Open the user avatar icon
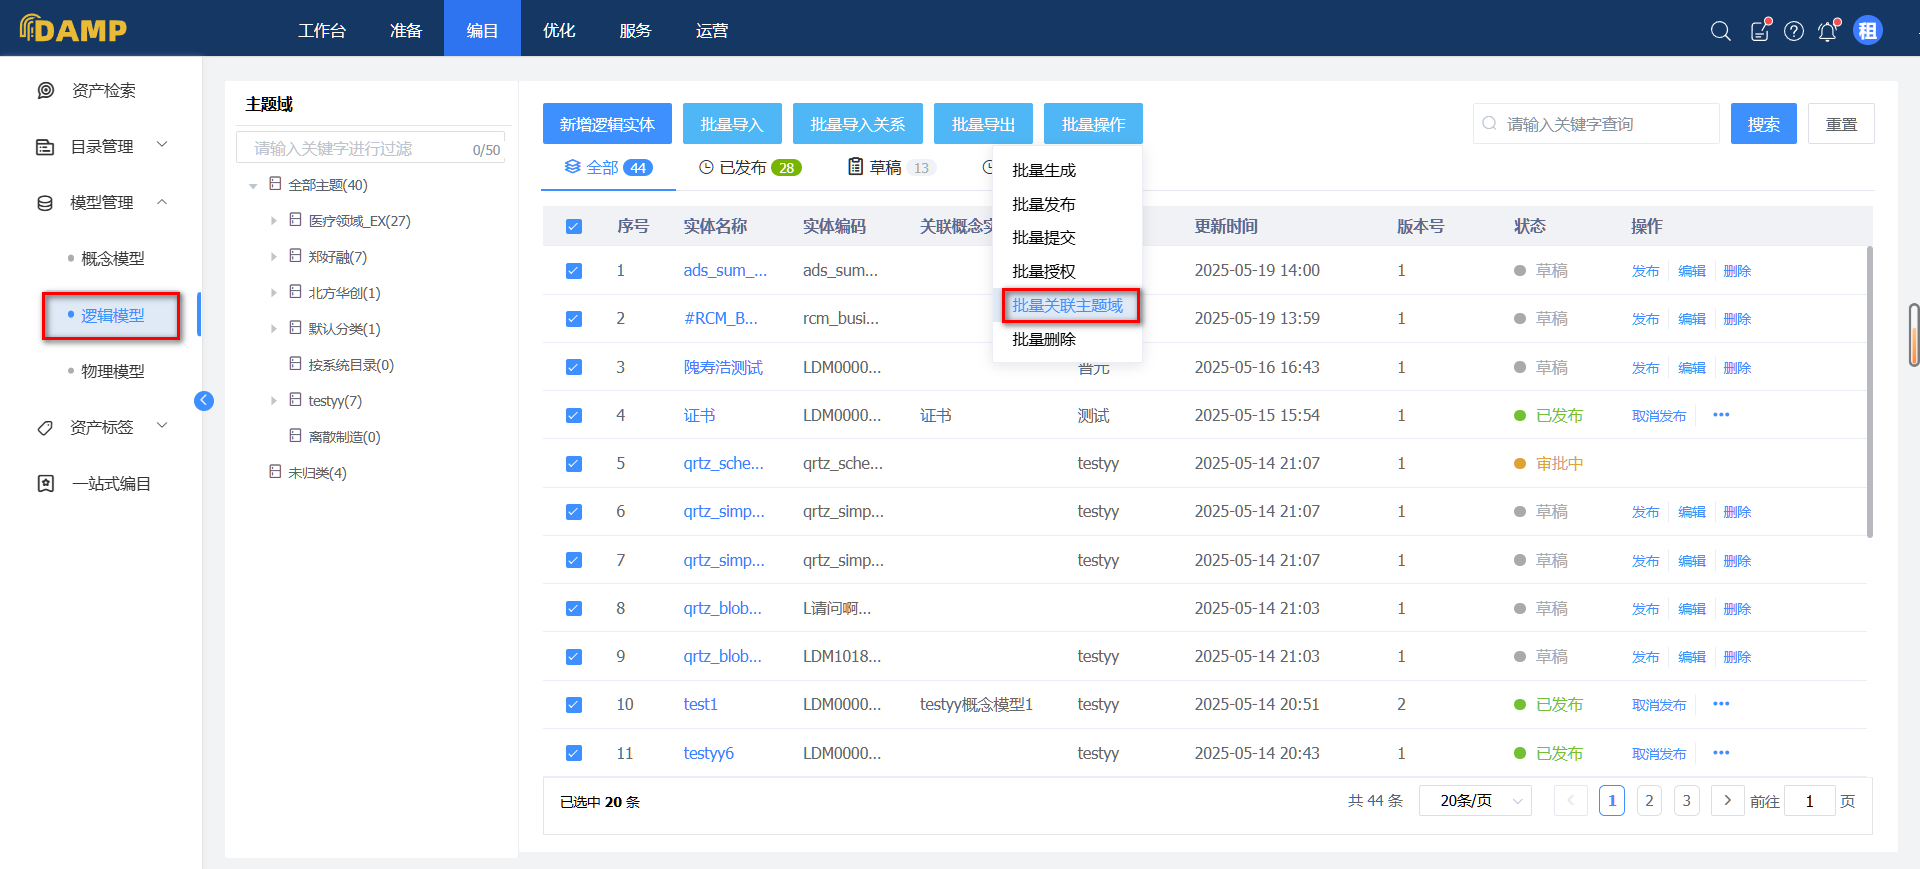The width and height of the screenshot is (1920, 869). click(1867, 31)
